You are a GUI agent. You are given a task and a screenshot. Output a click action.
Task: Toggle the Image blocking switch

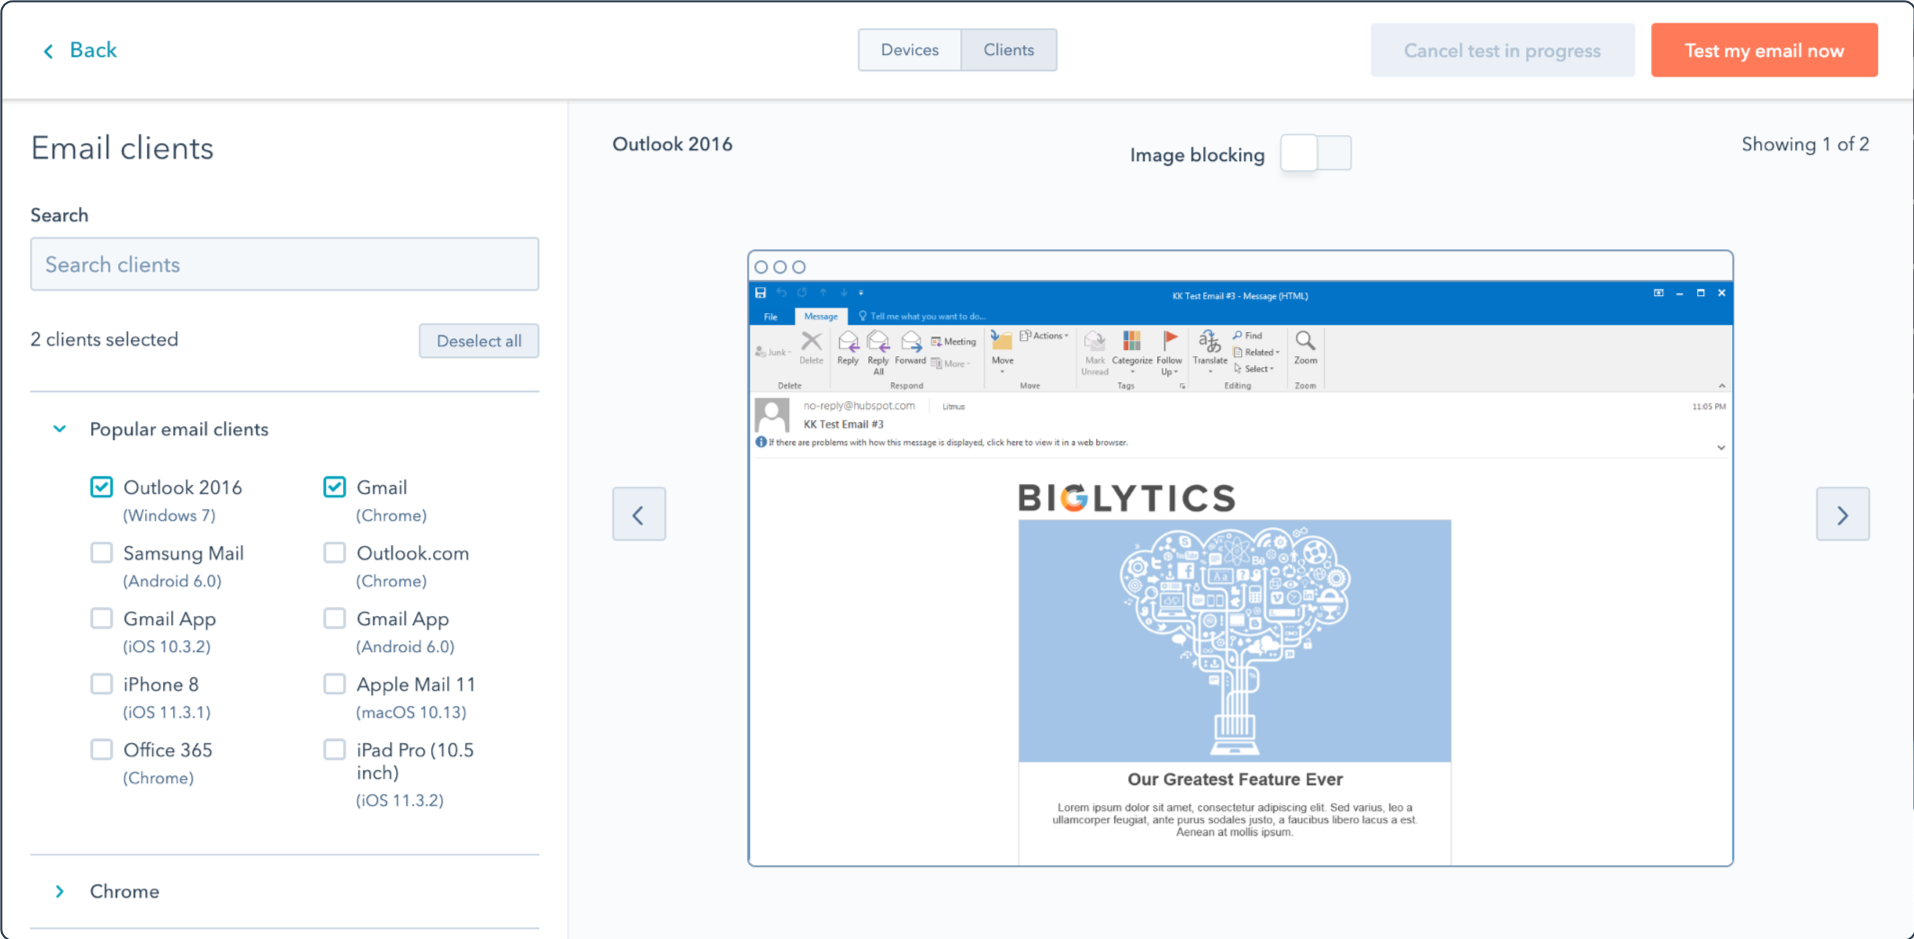pos(1315,153)
